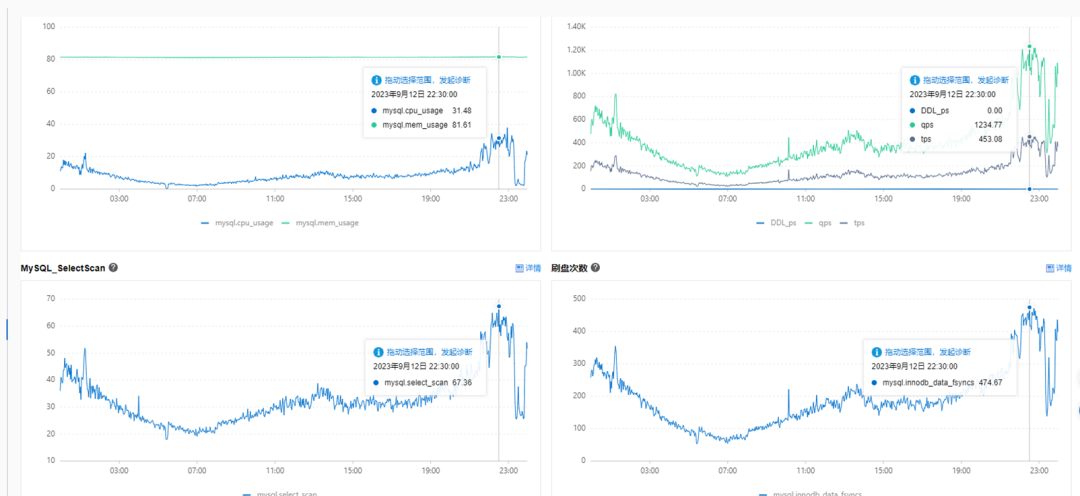The height and width of the screenshot is (496, 1080).
Task: Click the date line in select_scan tooltip
Action: click(415, 366)
